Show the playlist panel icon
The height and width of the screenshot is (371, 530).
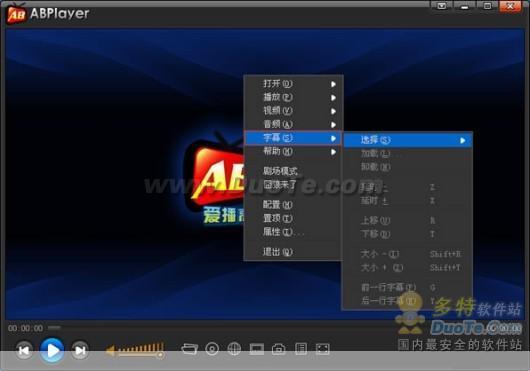coord(301,349)
